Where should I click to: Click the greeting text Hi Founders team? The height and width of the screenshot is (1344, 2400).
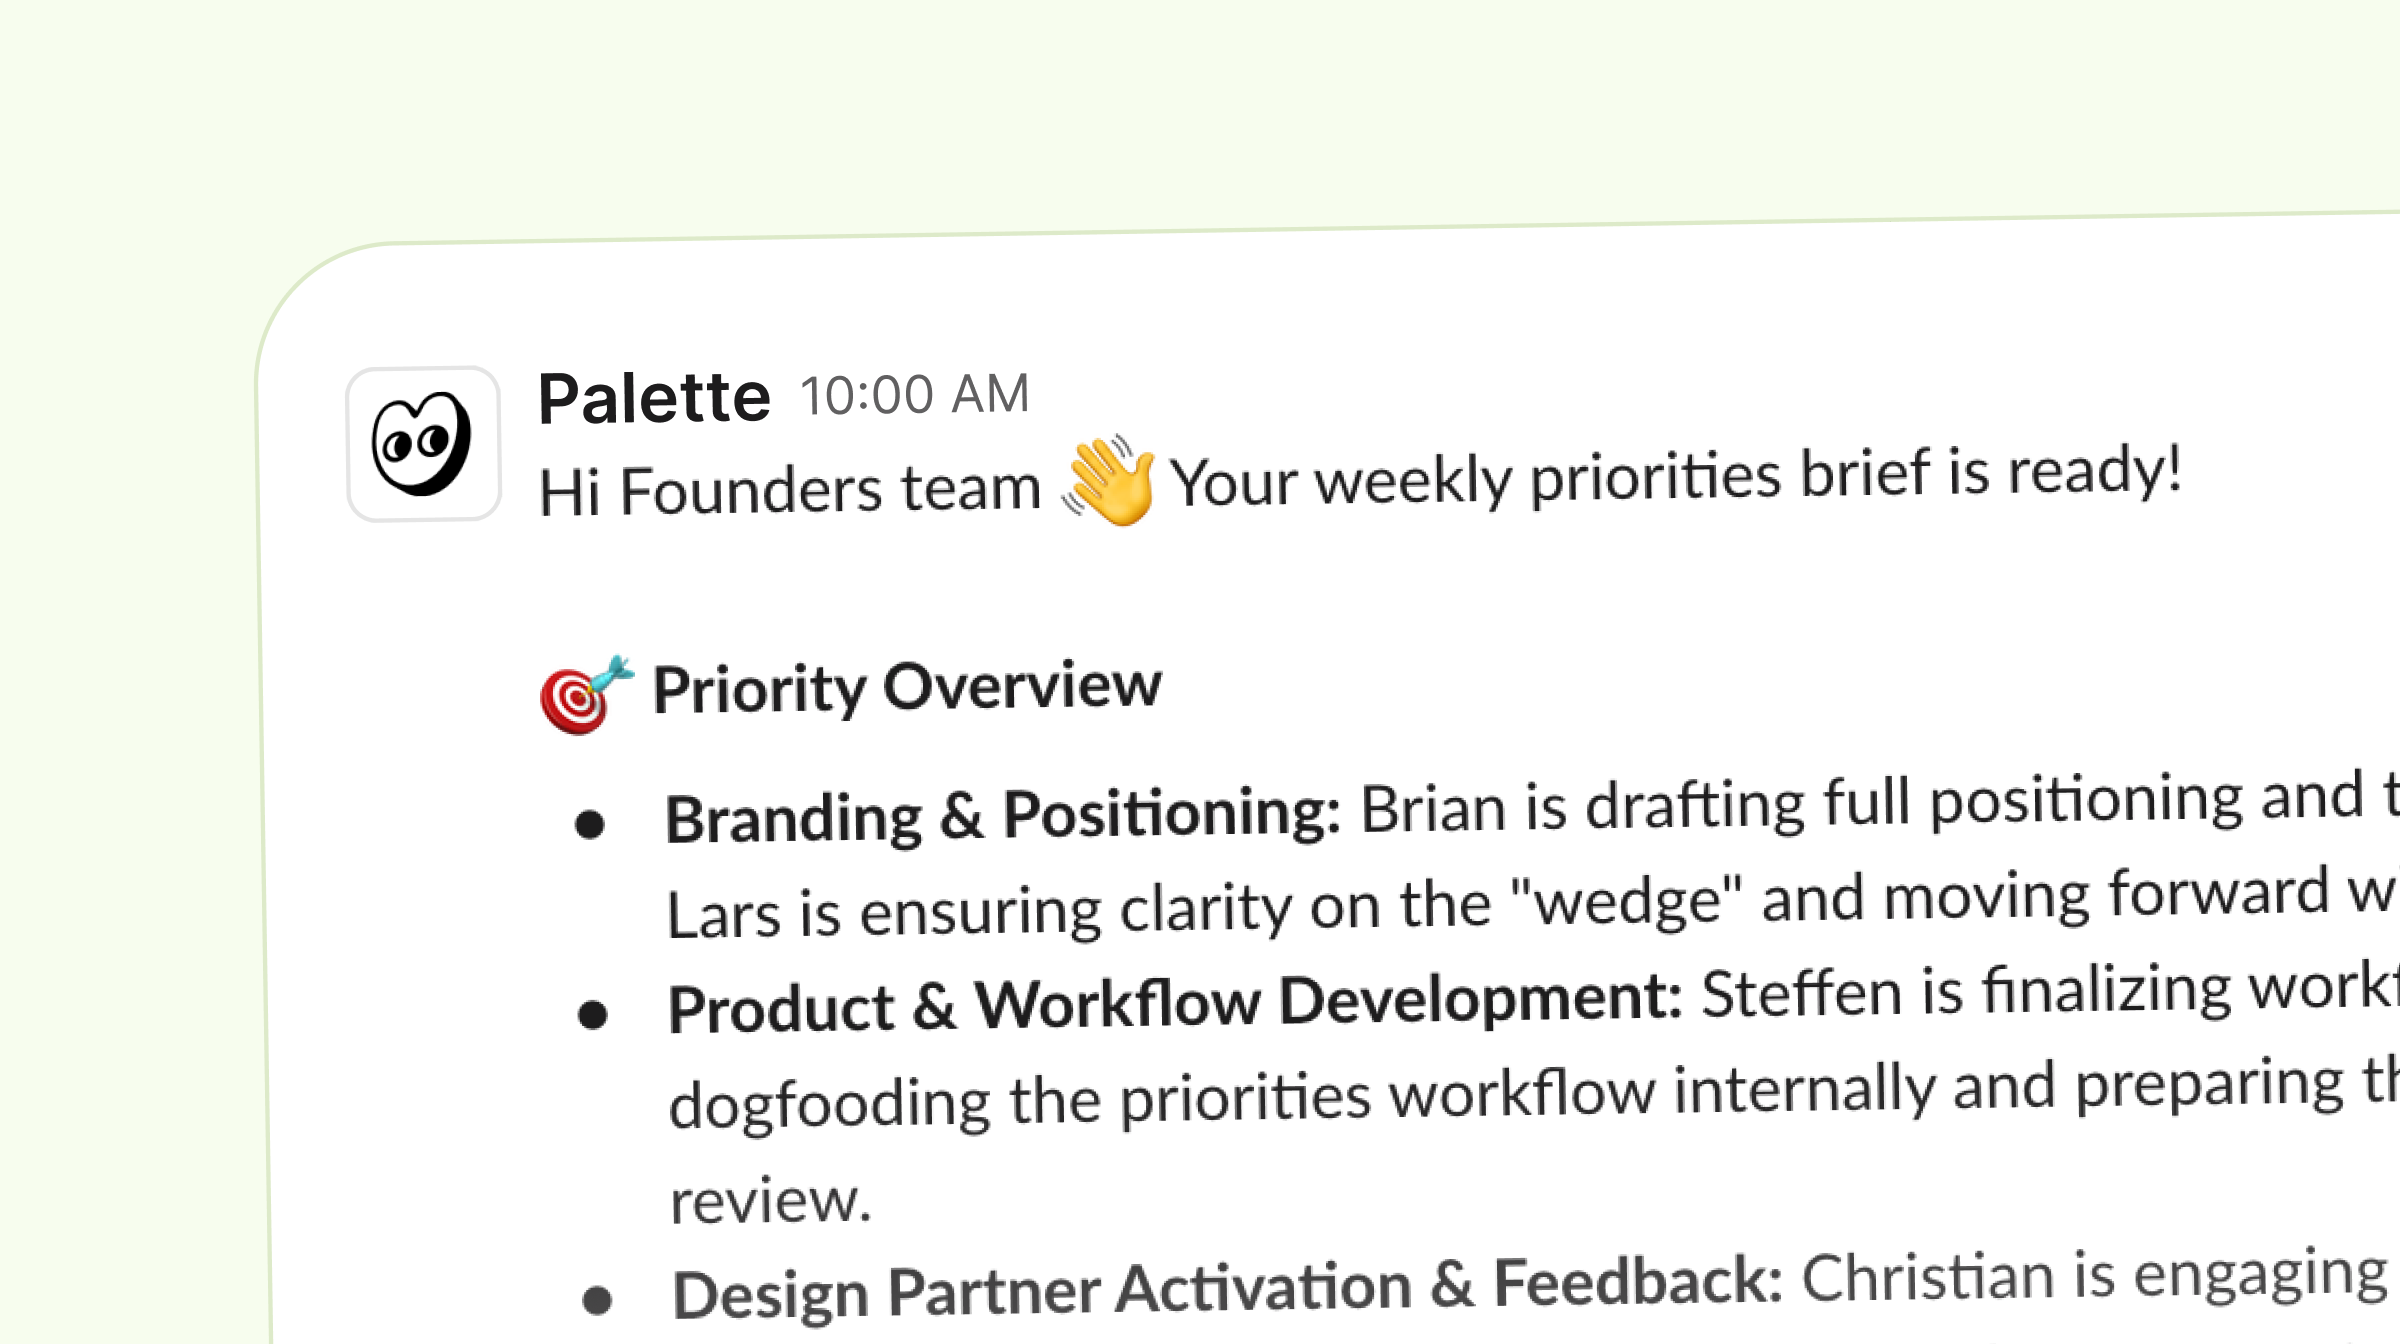click(790, 490)
